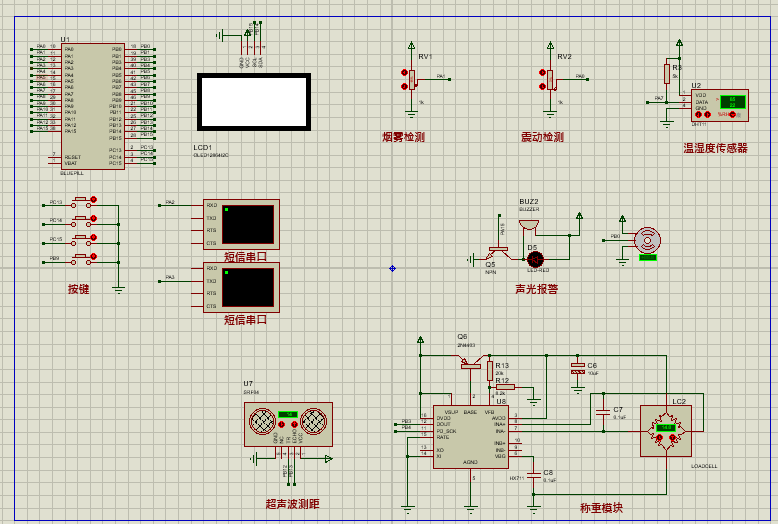Click the left red arrow on SRF04
This screenshot has height=524, width=778.
click(281, 425)
